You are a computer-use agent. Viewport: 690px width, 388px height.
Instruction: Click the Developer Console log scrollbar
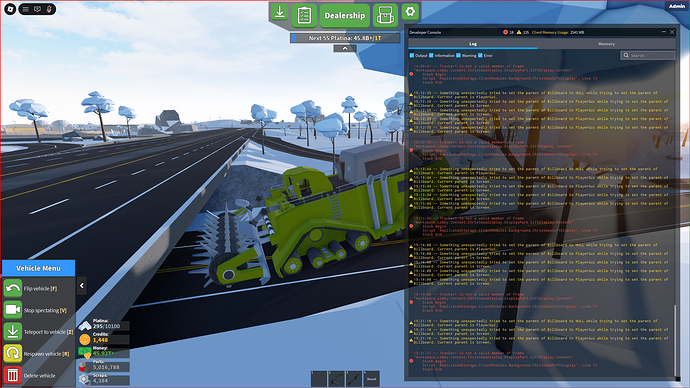[675, 339]
